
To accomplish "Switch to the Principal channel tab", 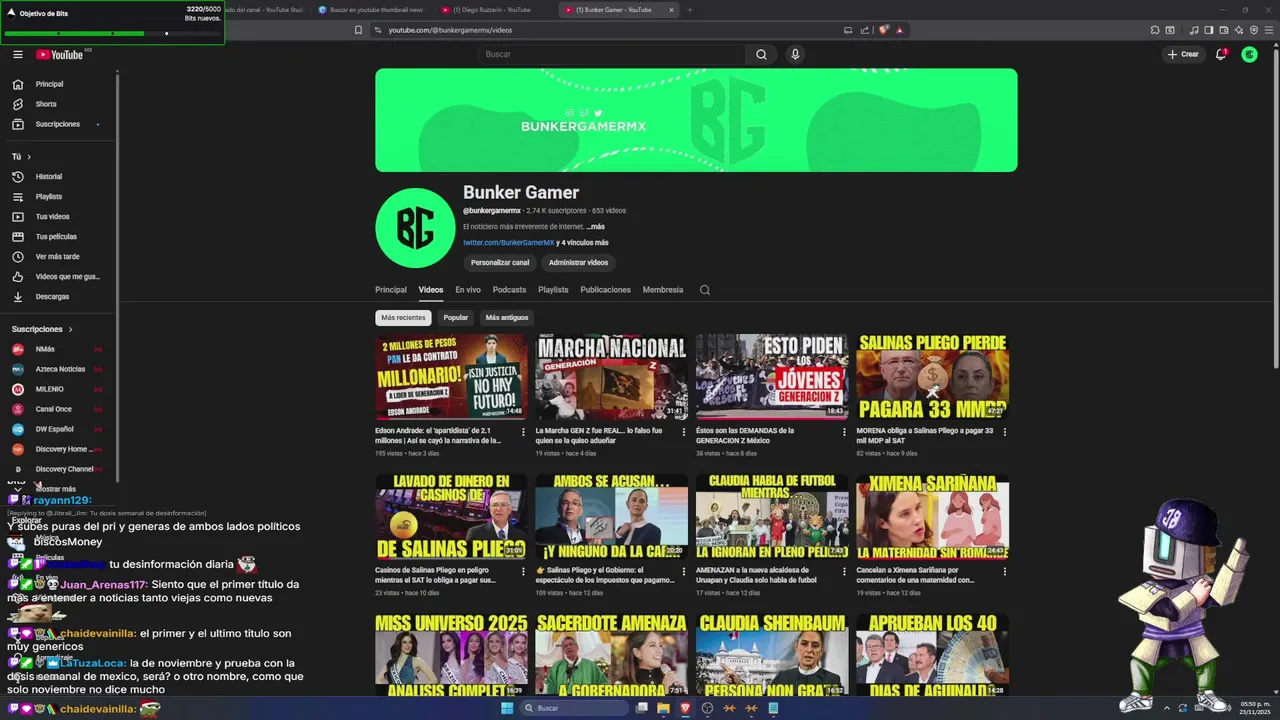I will (x=391, y=290).
